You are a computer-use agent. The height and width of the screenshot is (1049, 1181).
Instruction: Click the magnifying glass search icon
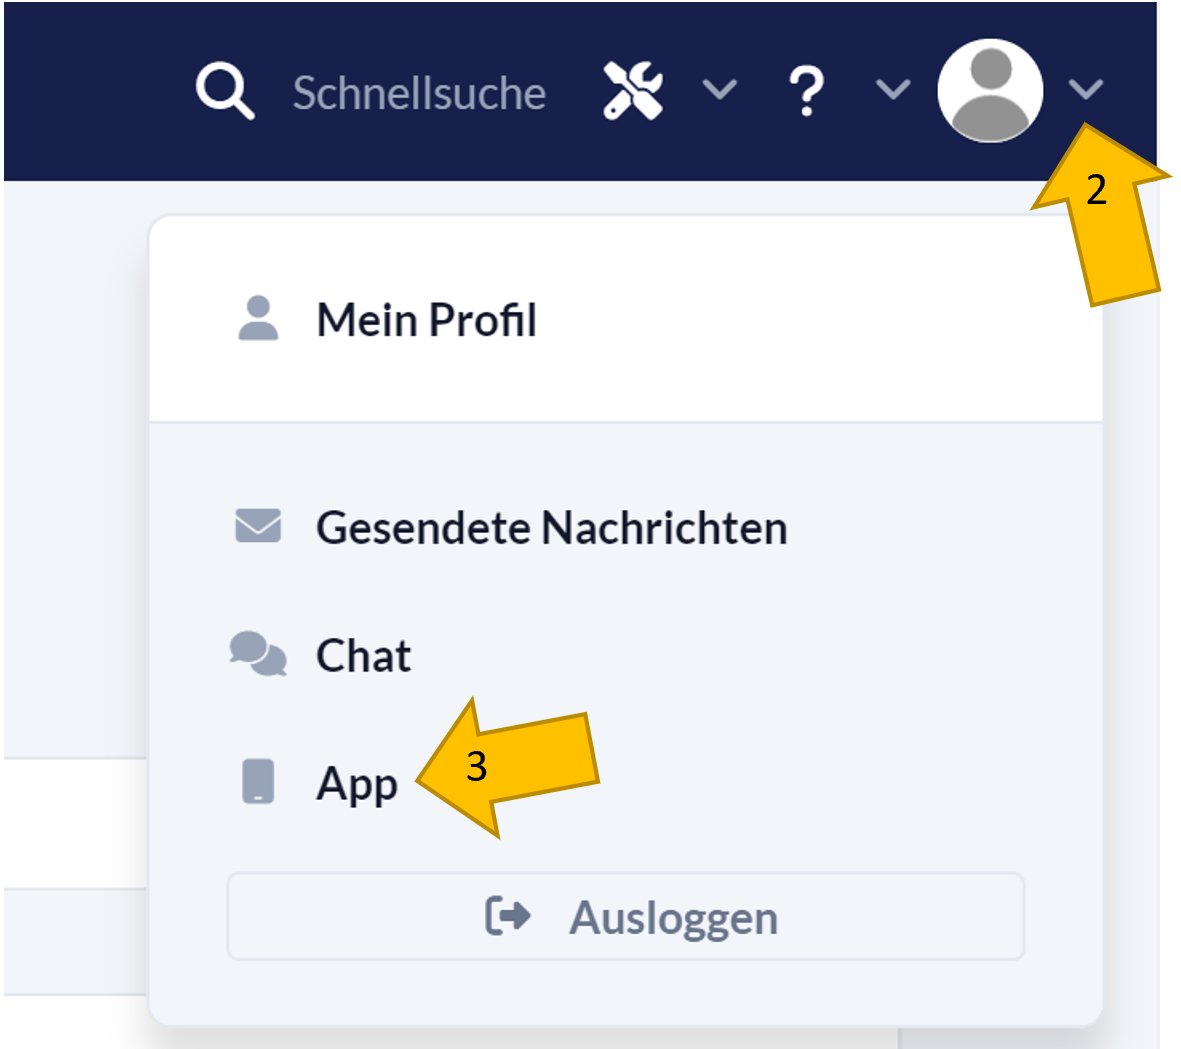[225, 91]
